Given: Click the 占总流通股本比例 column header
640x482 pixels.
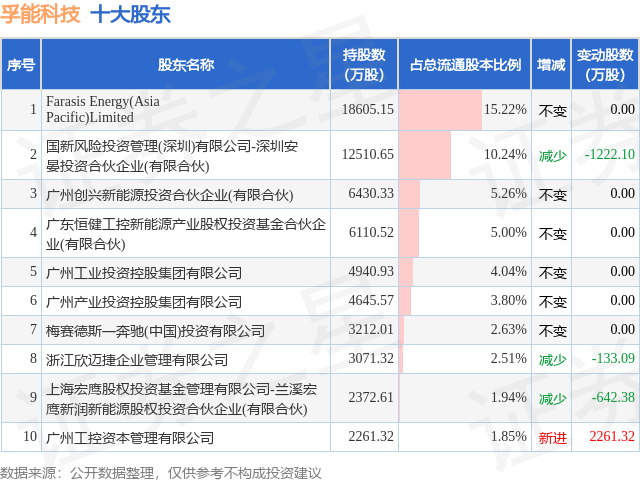Looking at the screenshot, I should point(465,65).
